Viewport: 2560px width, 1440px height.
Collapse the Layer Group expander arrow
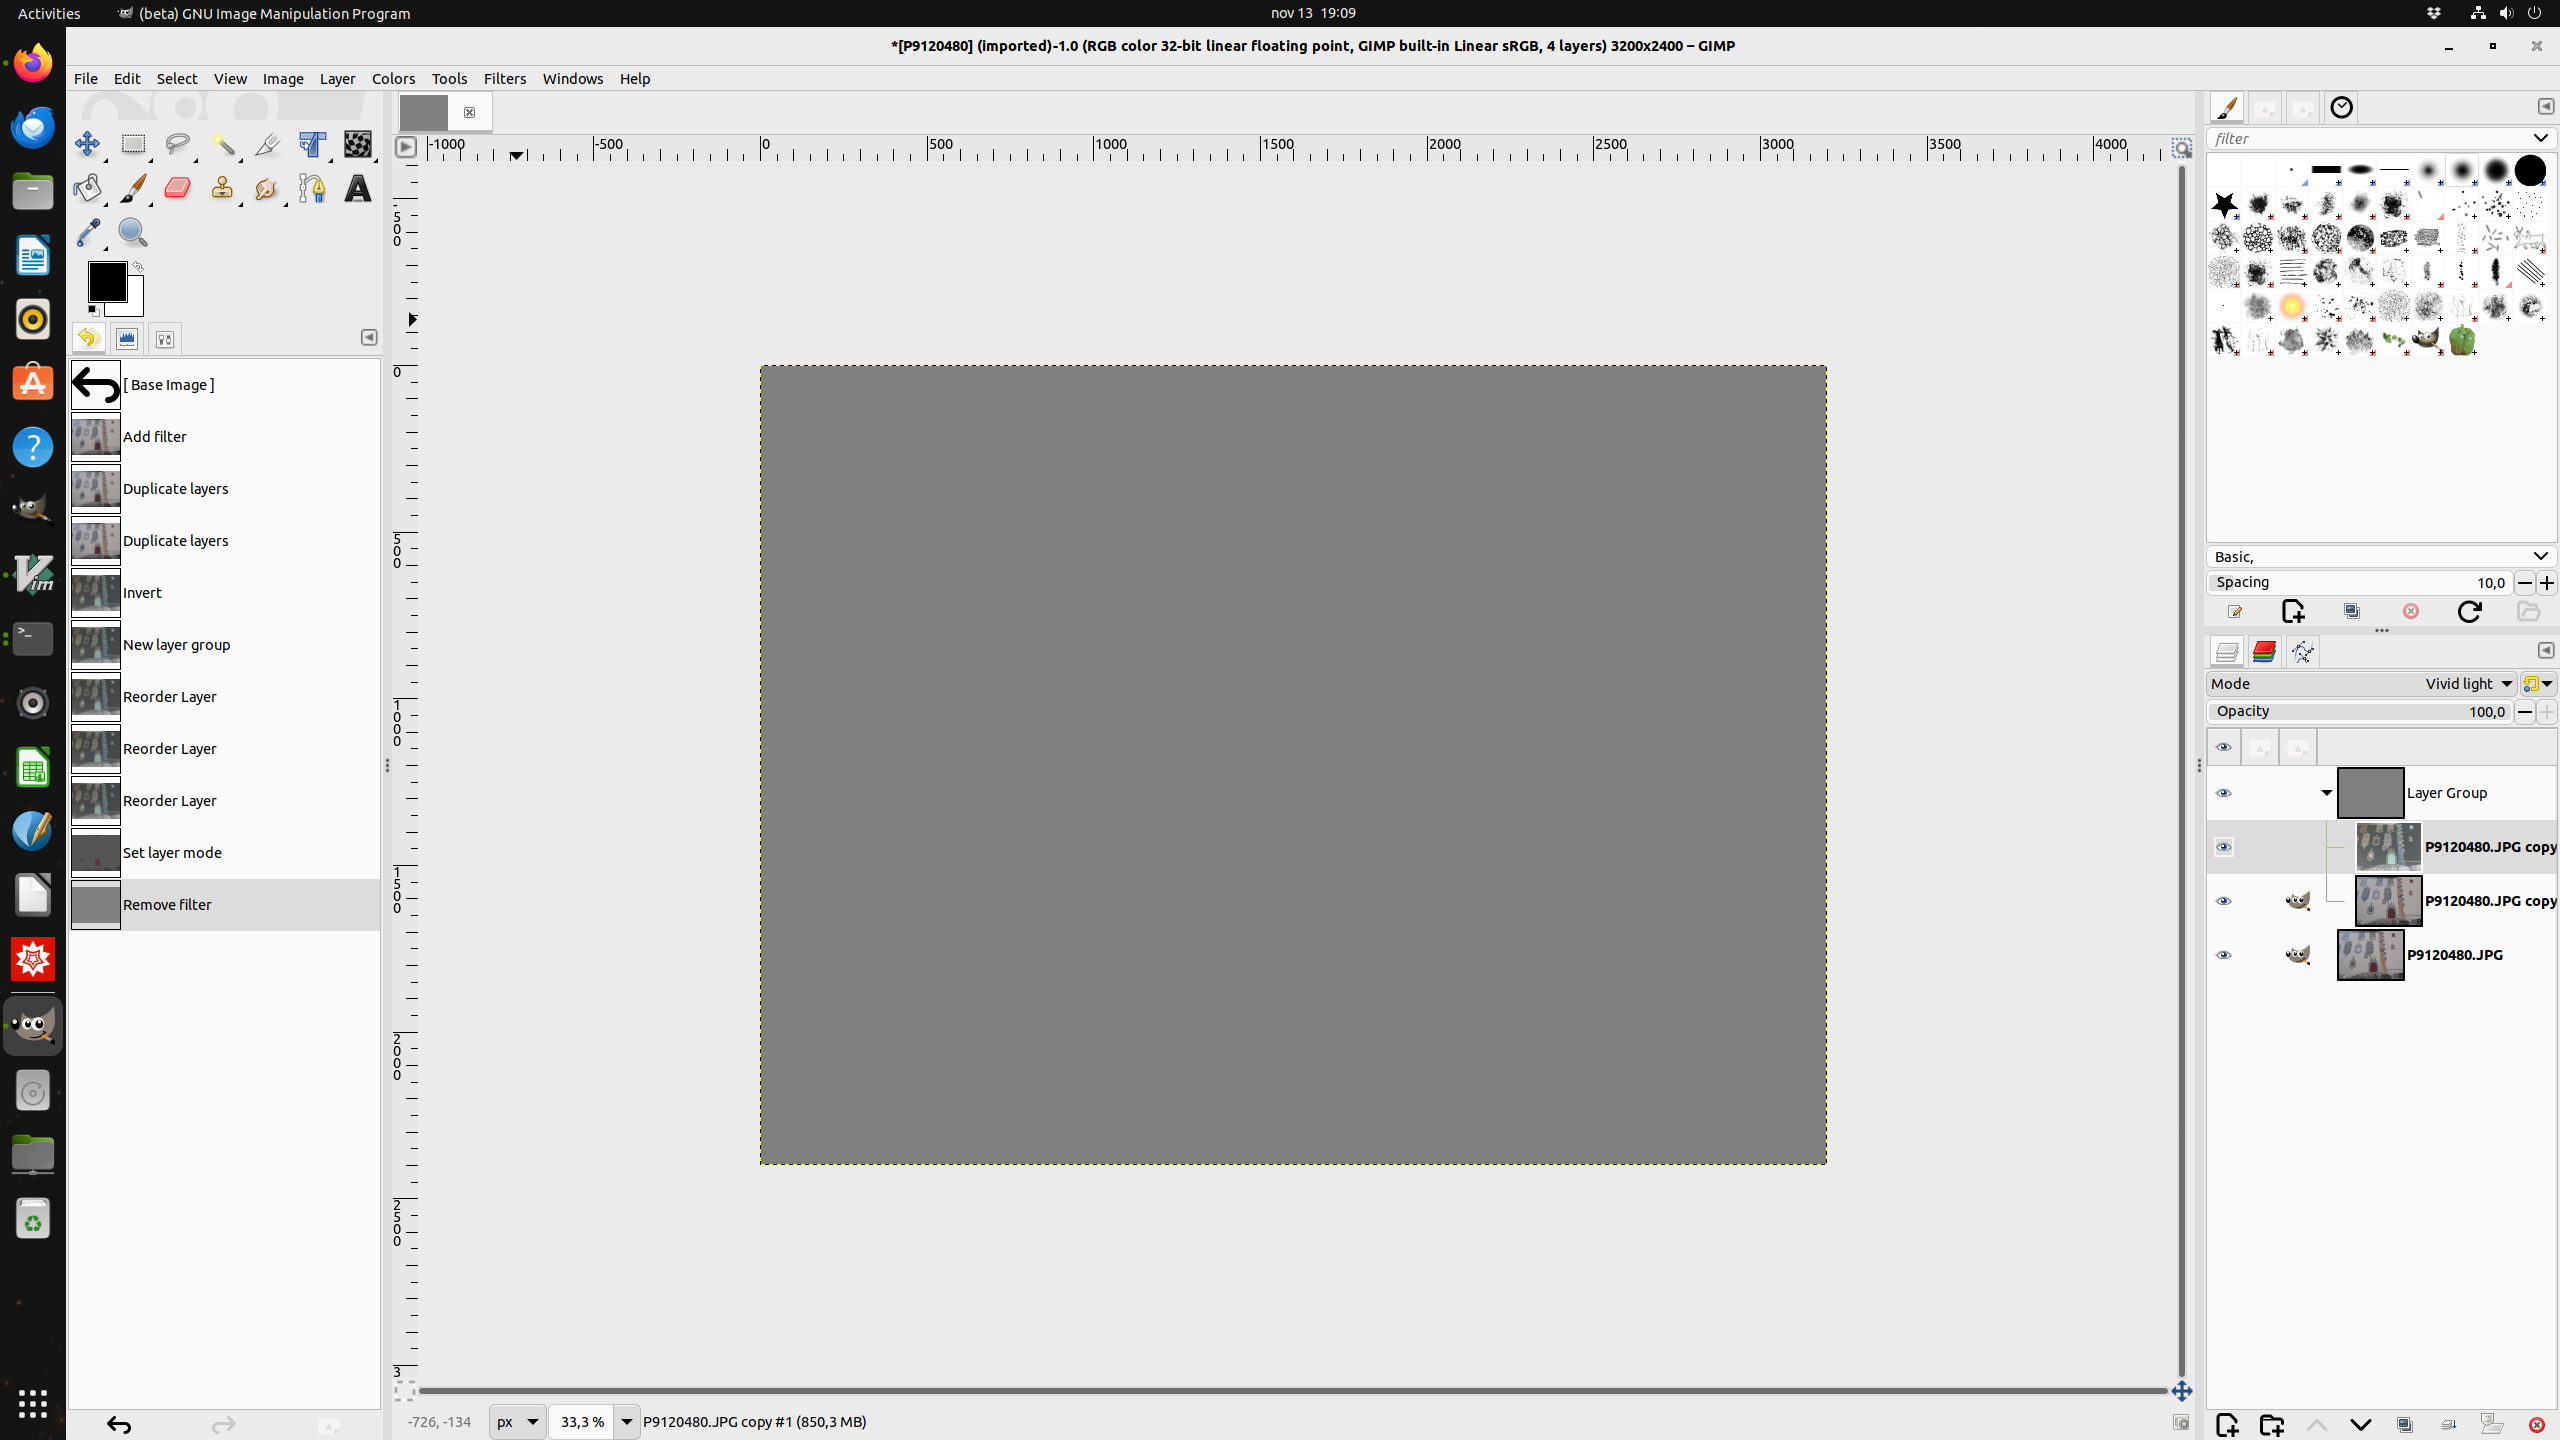point(2326,793)
